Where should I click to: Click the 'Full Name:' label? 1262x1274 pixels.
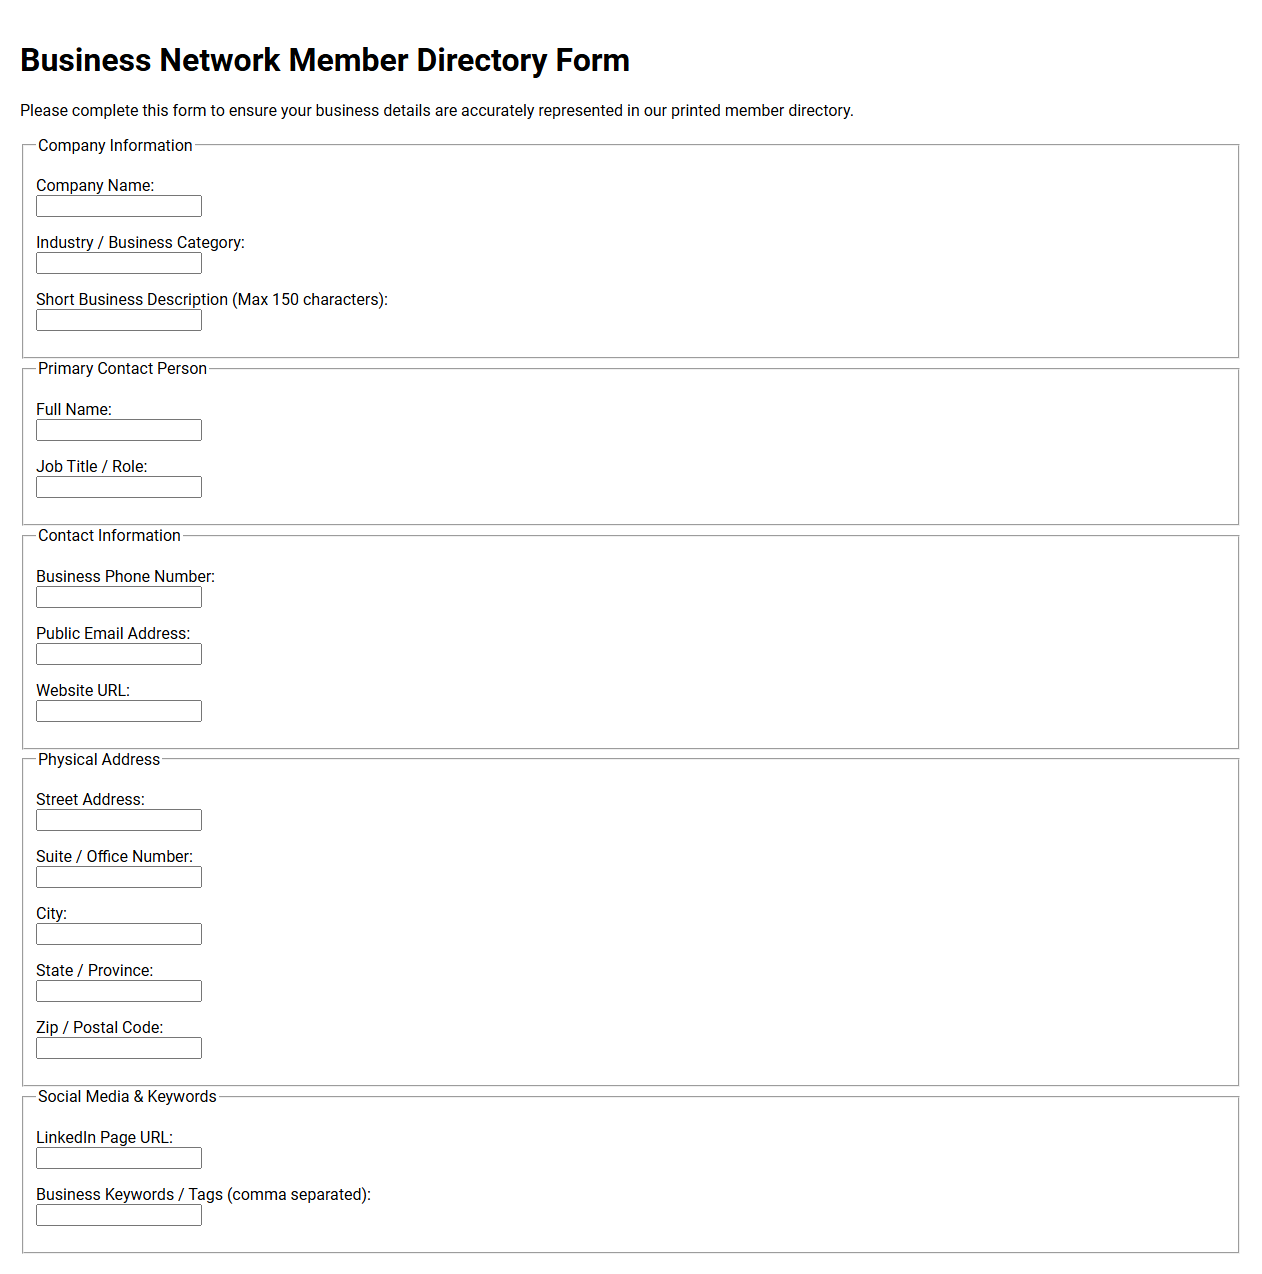pyautogui.click(x=74, y=409)
